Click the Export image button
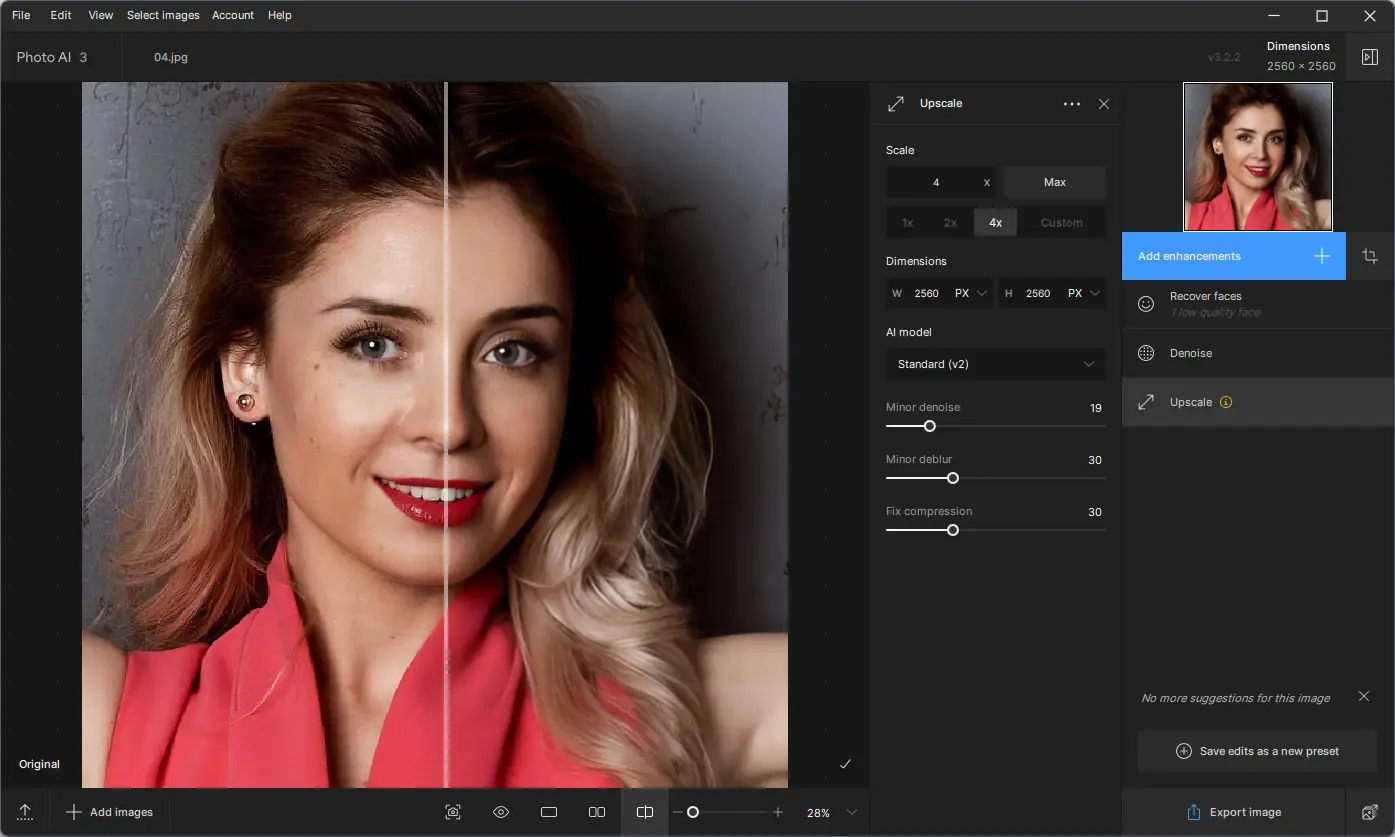The width and height of the screenshot is (1395, 837). 1234,812
